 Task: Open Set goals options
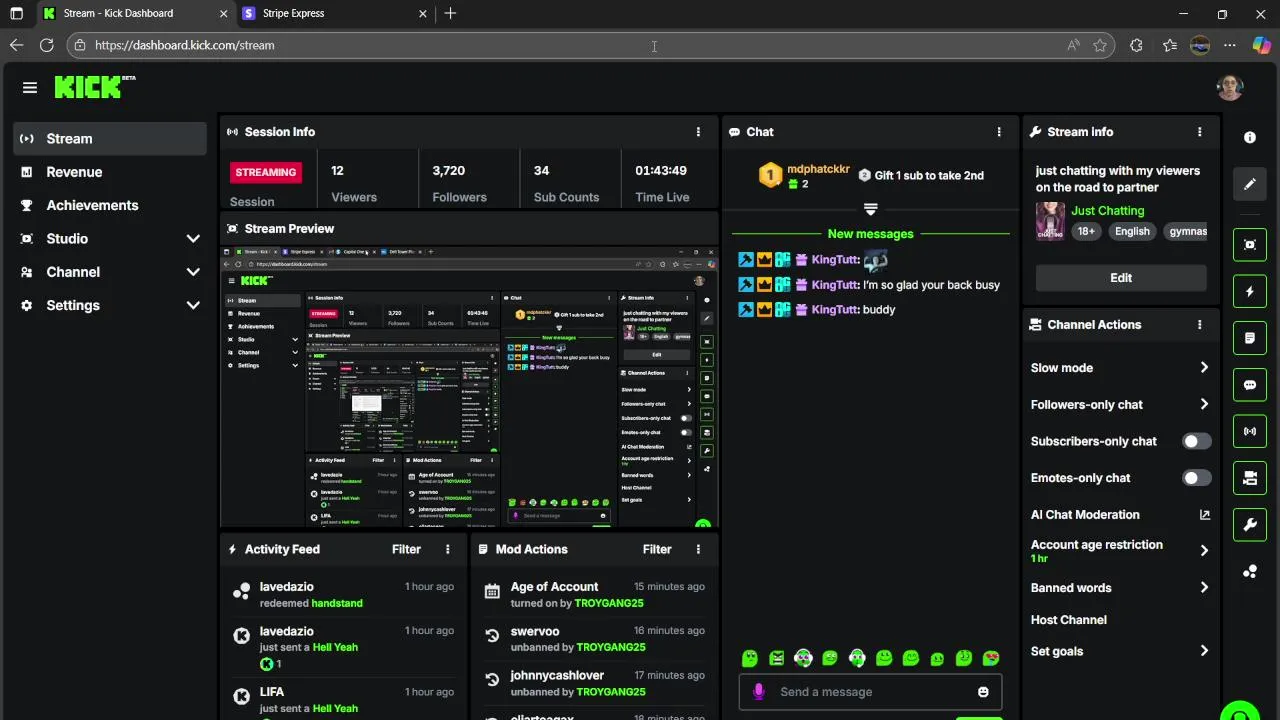click(x=1120, y=651)
